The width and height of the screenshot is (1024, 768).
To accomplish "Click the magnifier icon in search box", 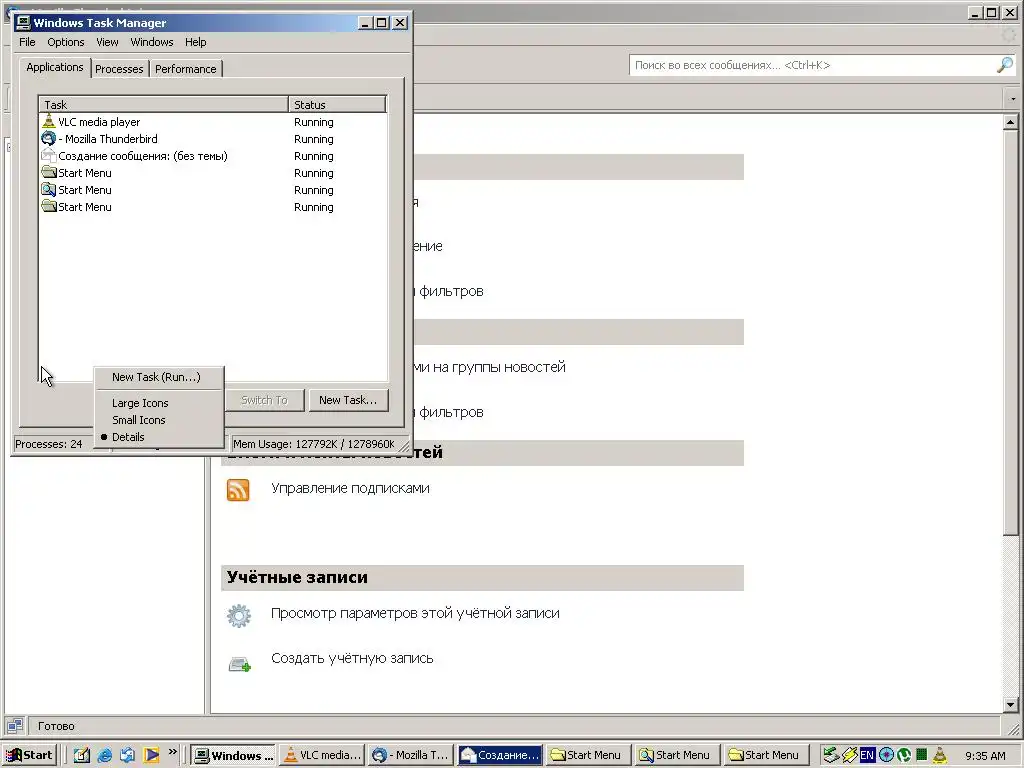I will [1005, 65].
